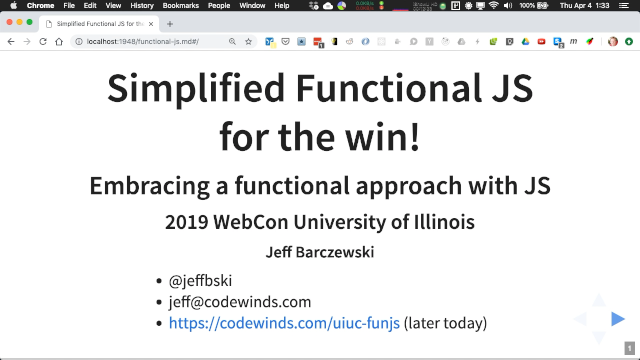Screen dimensions: 640x360
Task: Click the grey cloud extension icon
Action: pyautogui.click(x=461, y=42)
